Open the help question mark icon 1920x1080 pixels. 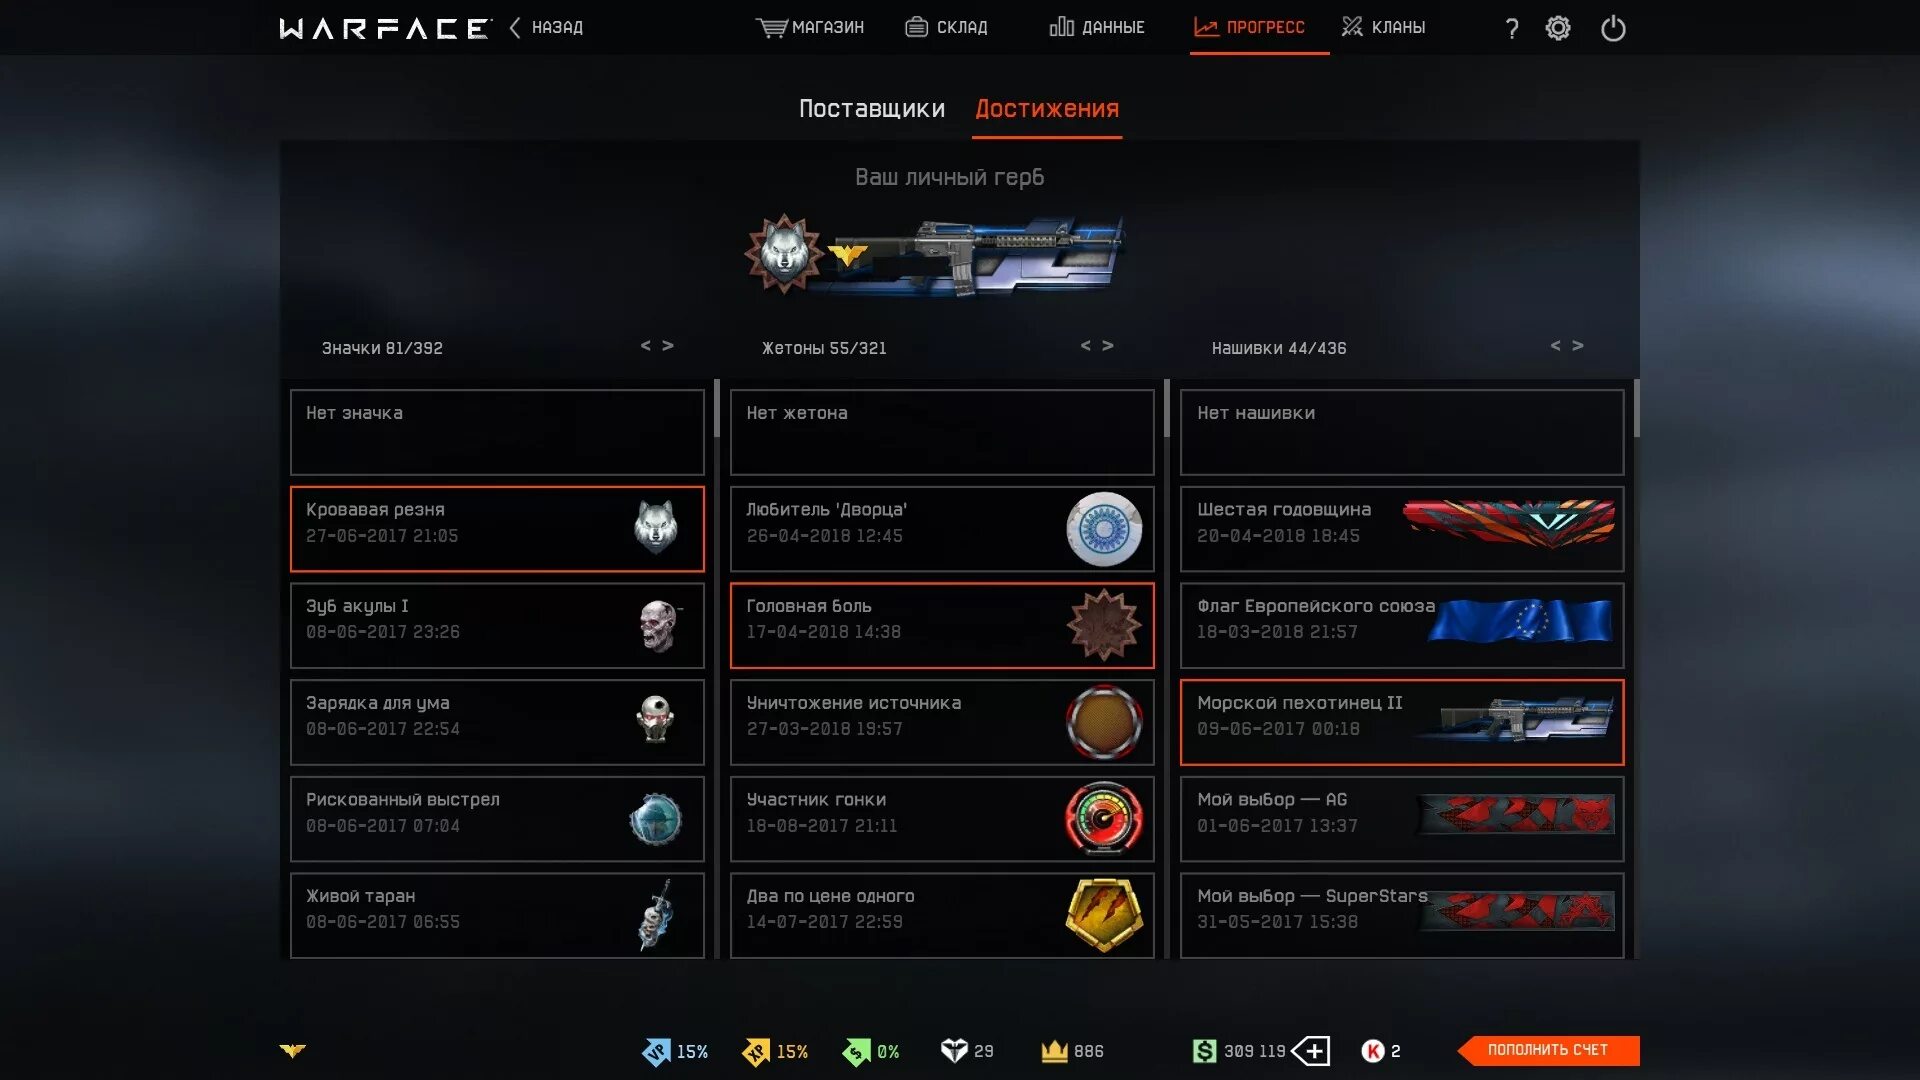click(x=1512, y=28)
